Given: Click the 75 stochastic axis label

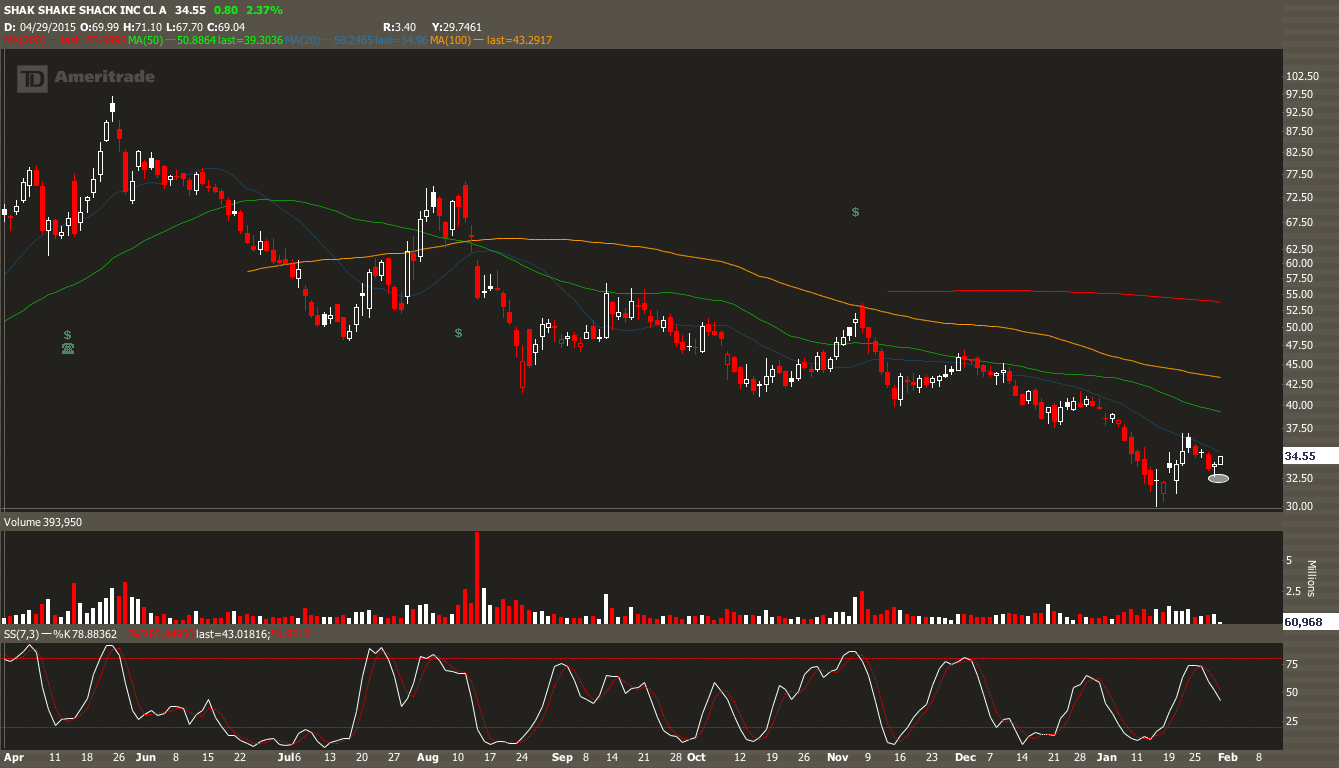Looking at the screenshot, I should pyautogui.click(x=1292, y=663).
